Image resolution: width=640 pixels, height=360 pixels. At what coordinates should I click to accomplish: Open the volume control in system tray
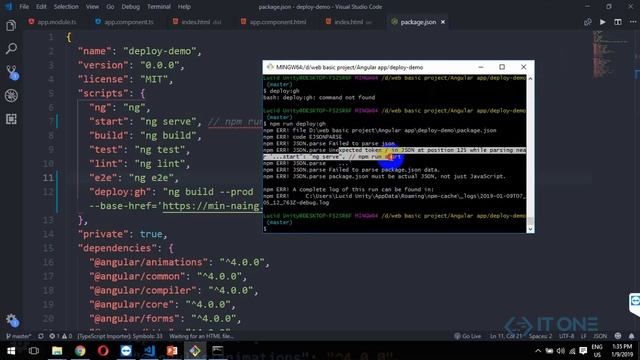click(x=561, y=351)
